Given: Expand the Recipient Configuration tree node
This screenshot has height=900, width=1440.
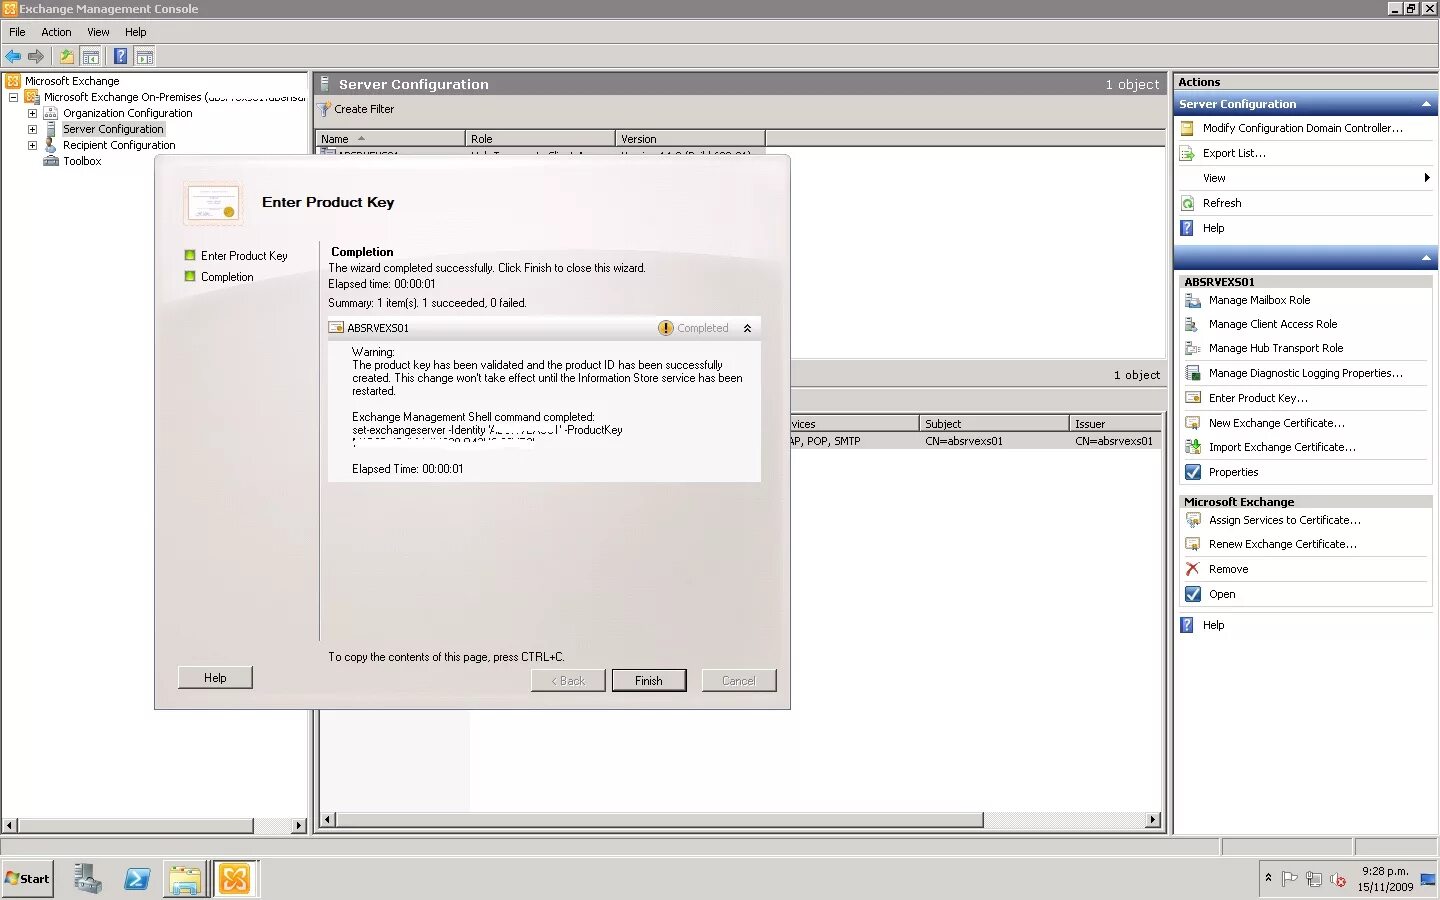Looking at the screenshot, I should (x=32, y=145).
